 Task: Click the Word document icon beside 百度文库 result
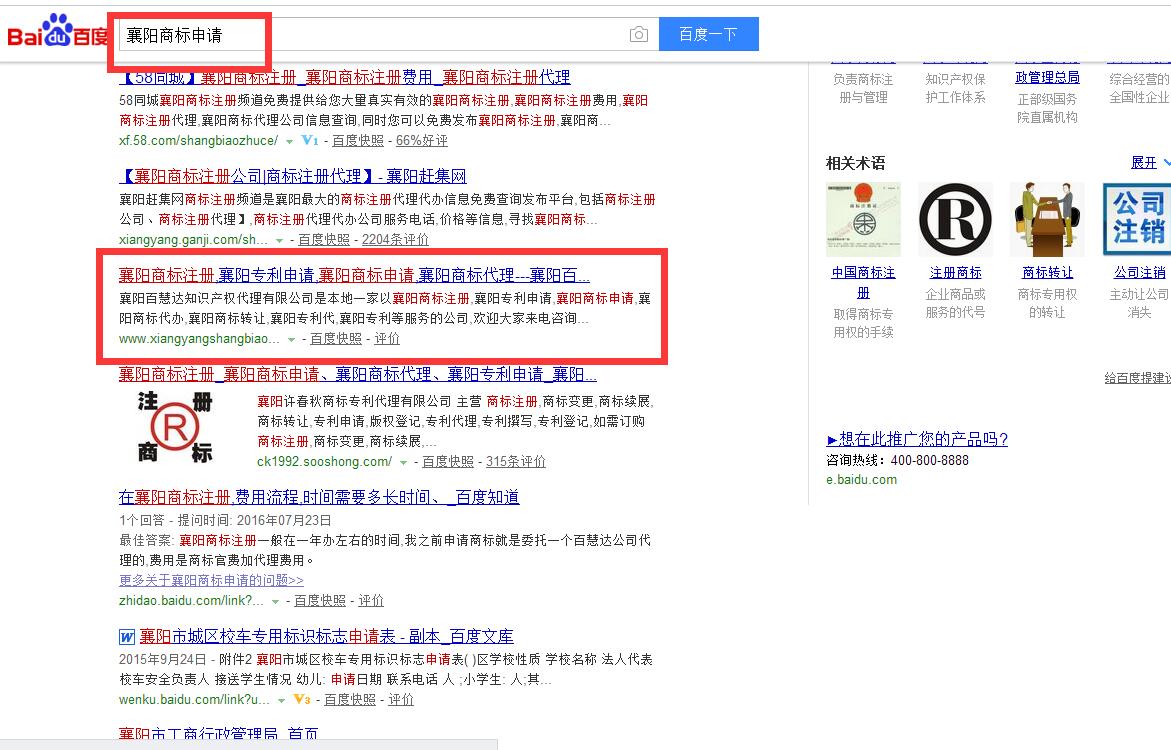tap(127, 636)
